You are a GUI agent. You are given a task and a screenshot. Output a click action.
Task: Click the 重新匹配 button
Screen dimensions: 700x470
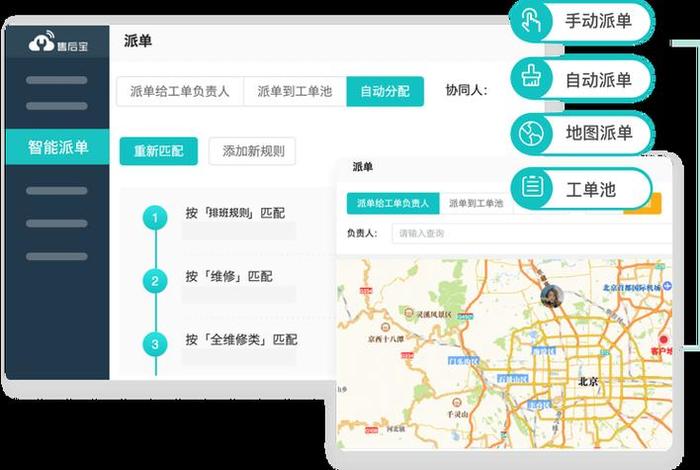(x=158, y=151)
